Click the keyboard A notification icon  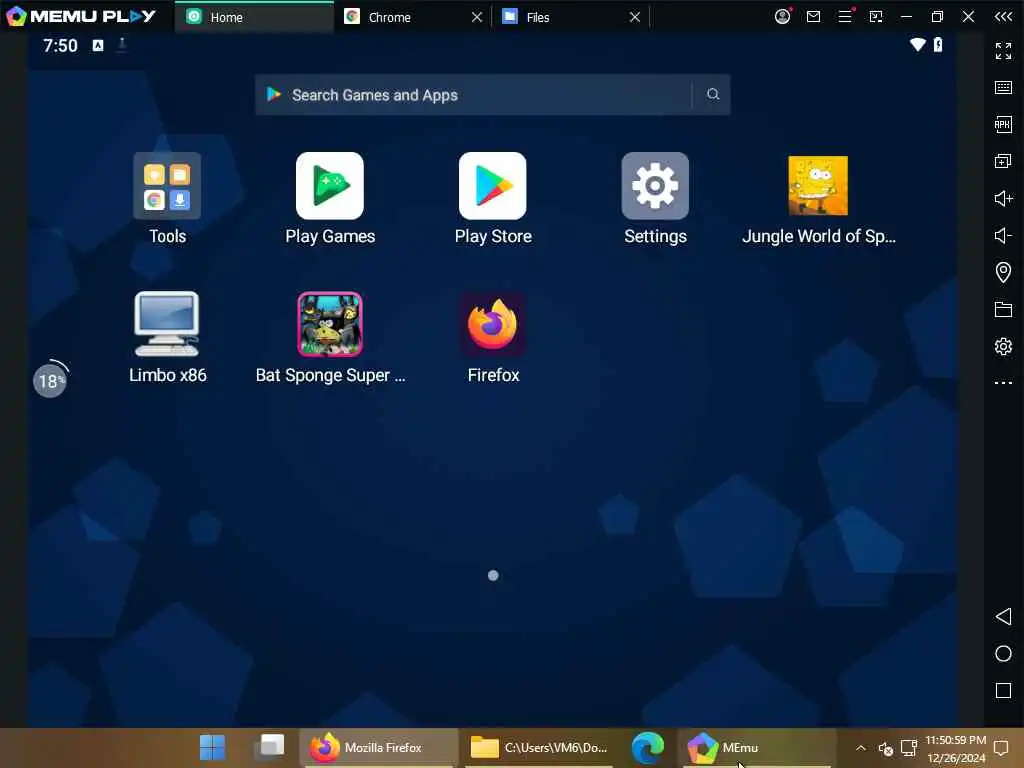(97, 45)
